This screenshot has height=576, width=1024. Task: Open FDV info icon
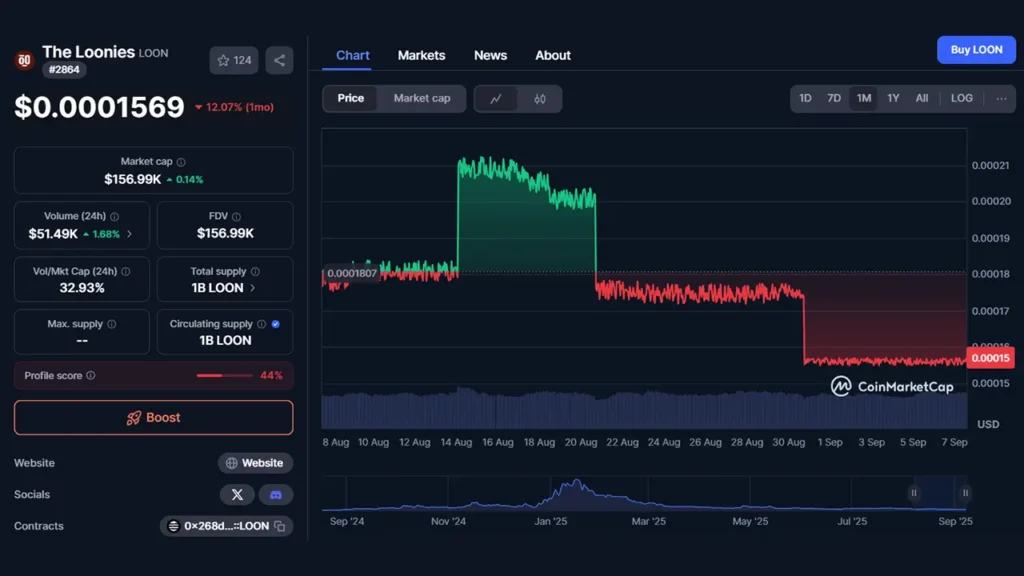pos(236,216)
